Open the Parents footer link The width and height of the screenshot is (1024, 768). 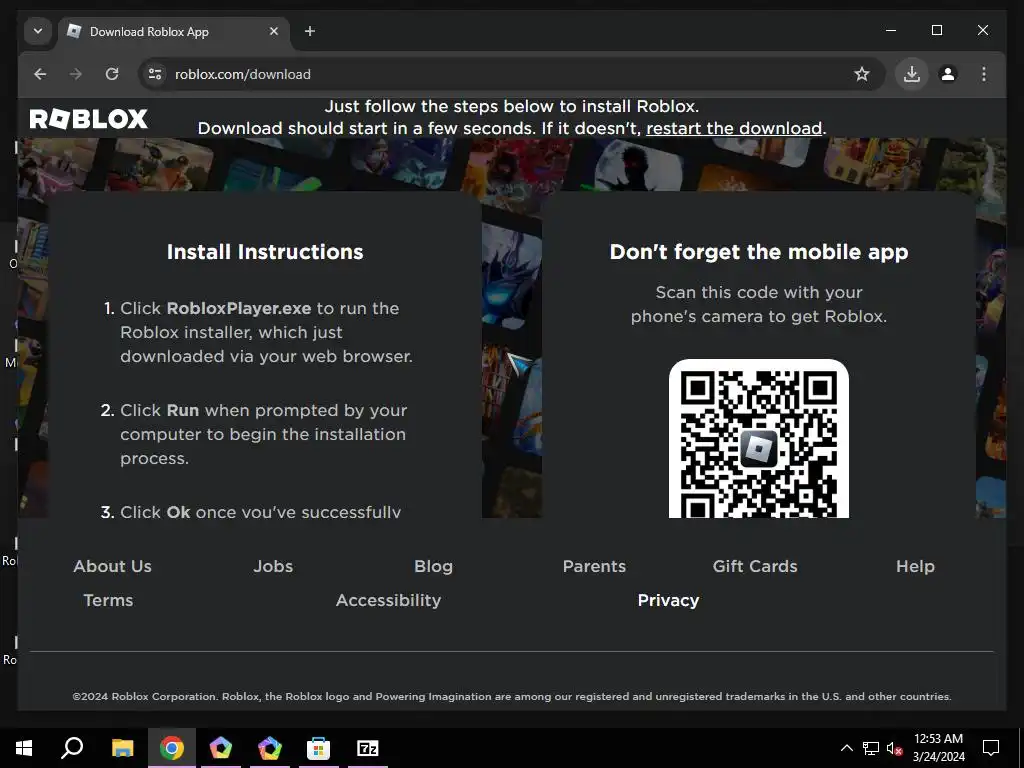(594, 566)
